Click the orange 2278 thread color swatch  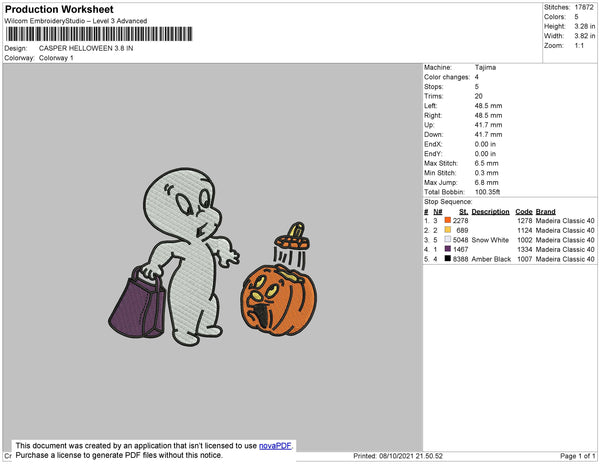(x=448, y=220)
